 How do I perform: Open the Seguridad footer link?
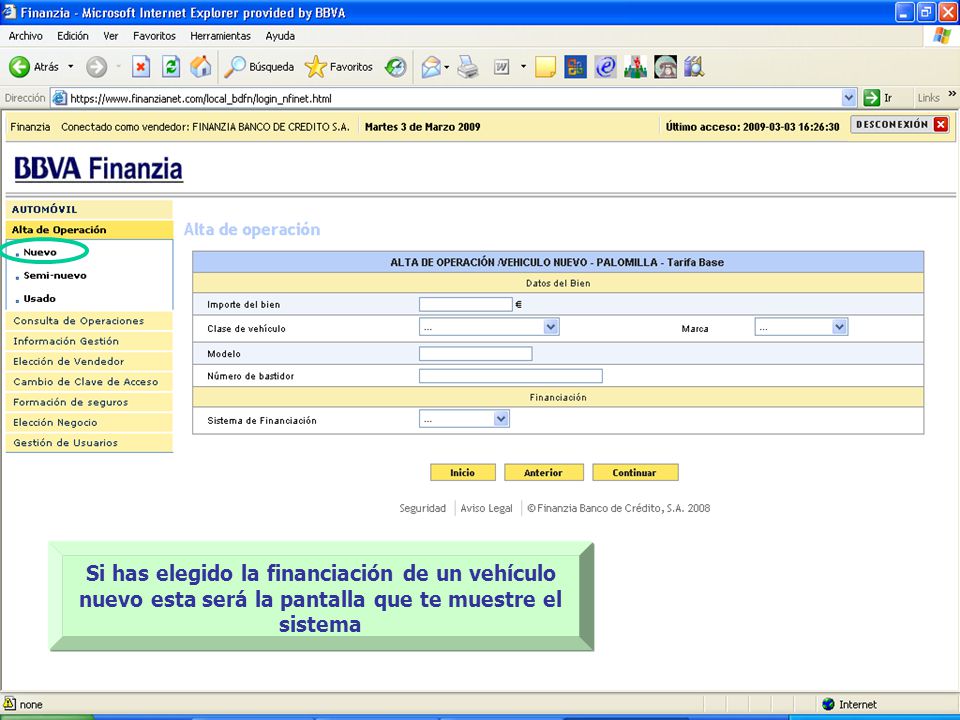coord(422,508)
